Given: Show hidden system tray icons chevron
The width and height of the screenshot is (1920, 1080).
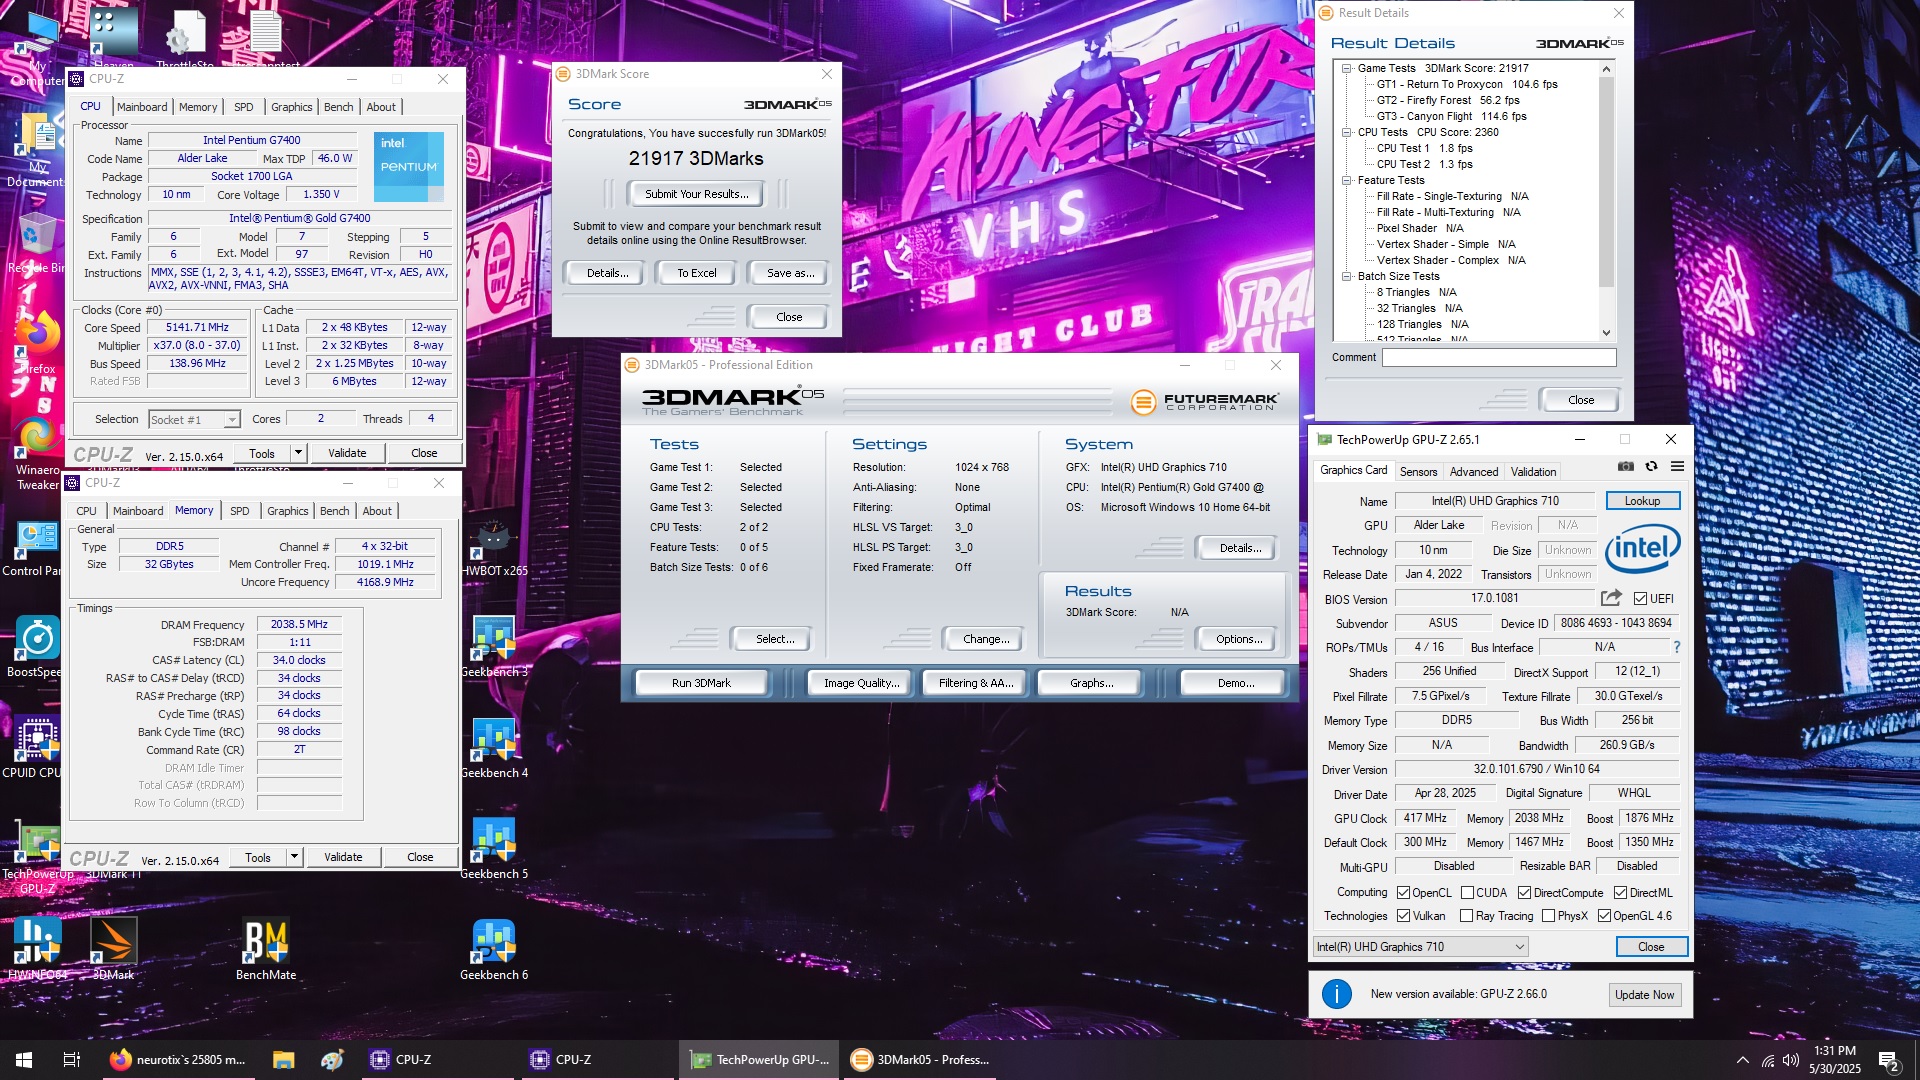Looking at the screenshot, I should (x=1743, y=1060).
